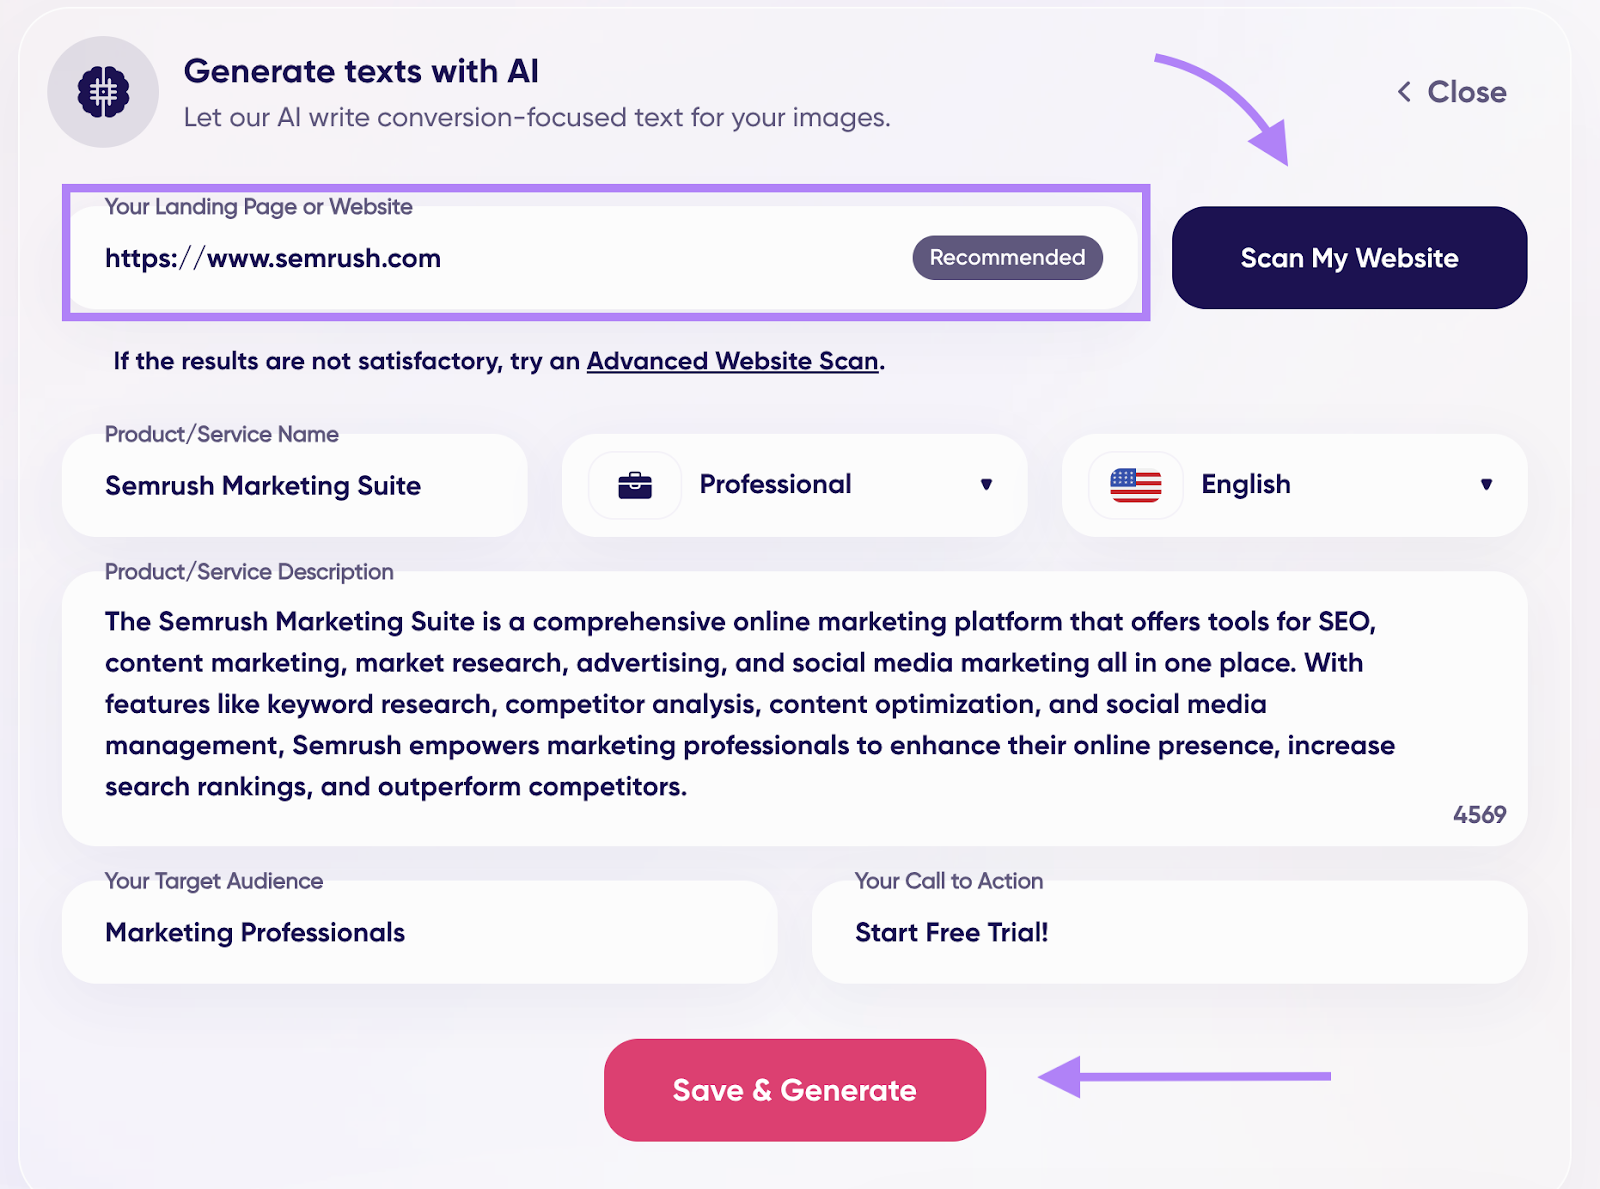The height and width of the screenshot is (1189, 1600).
Task: Open the Professional tone dropdown
Action: [x=795, y=485]
